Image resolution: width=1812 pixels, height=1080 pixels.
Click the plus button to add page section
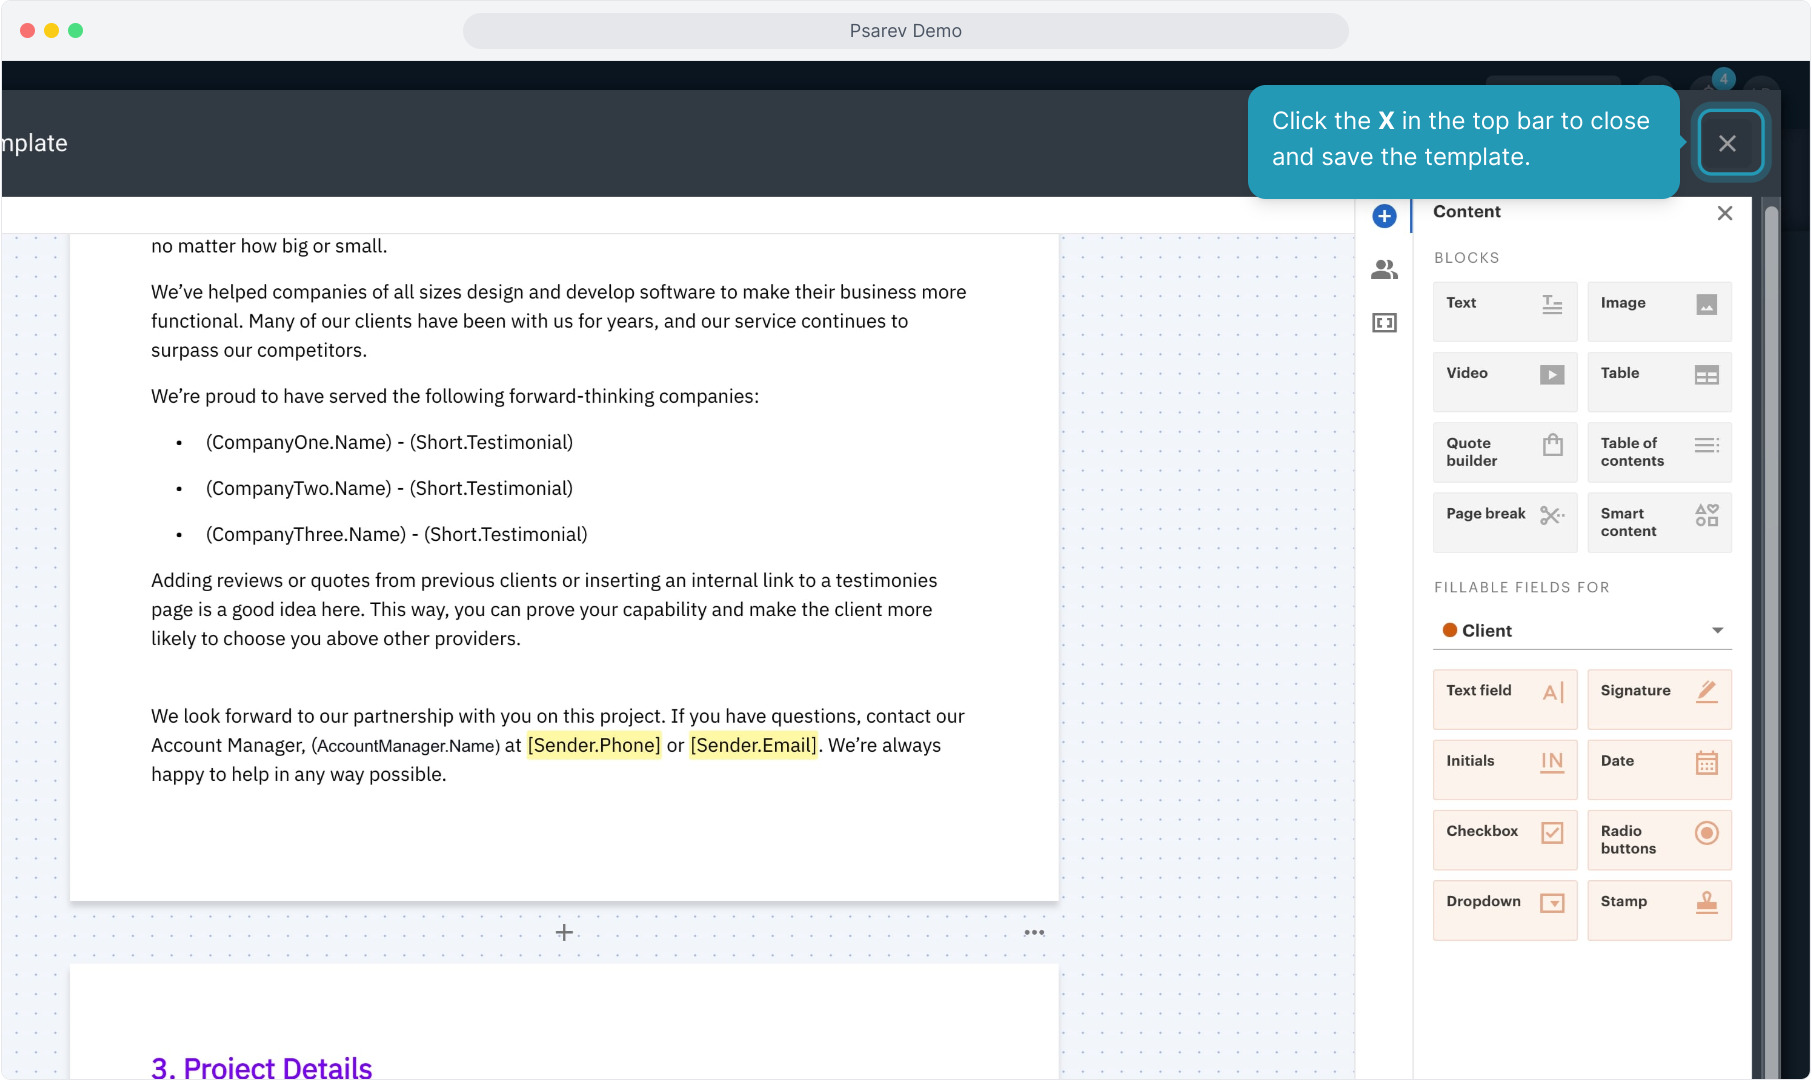[x=564, y=932]
